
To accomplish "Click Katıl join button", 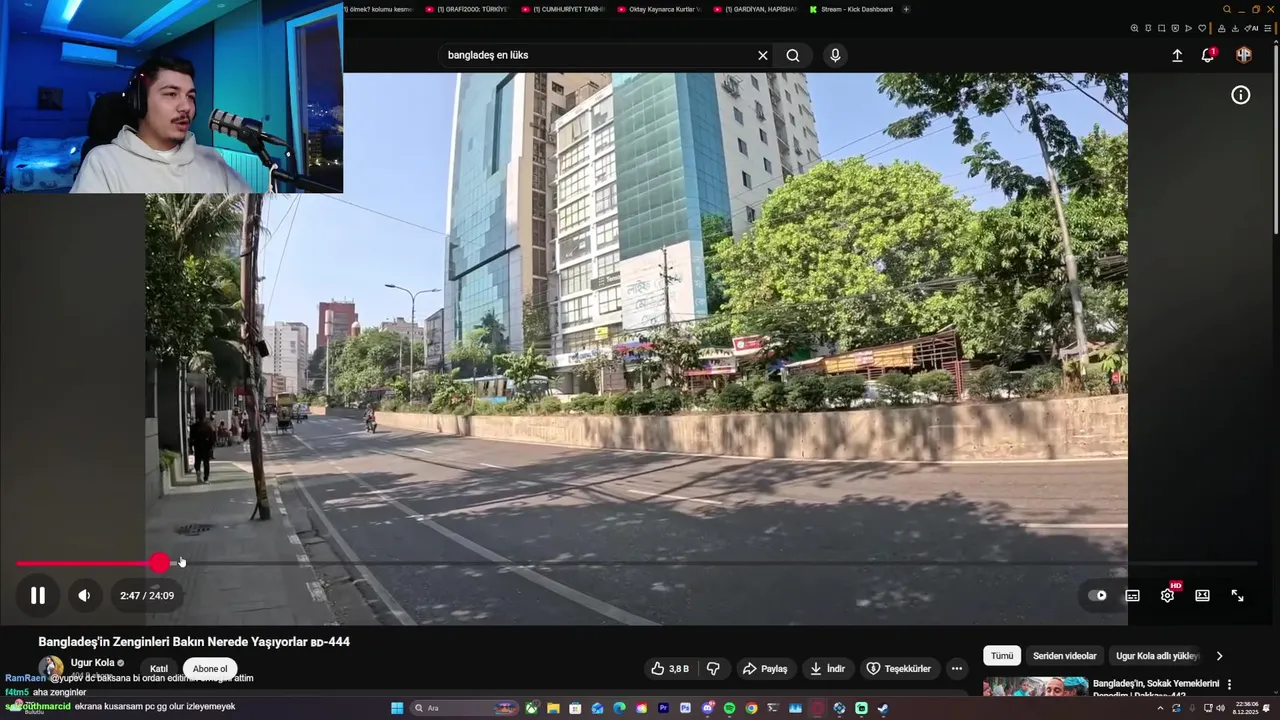I will (158, 668).
